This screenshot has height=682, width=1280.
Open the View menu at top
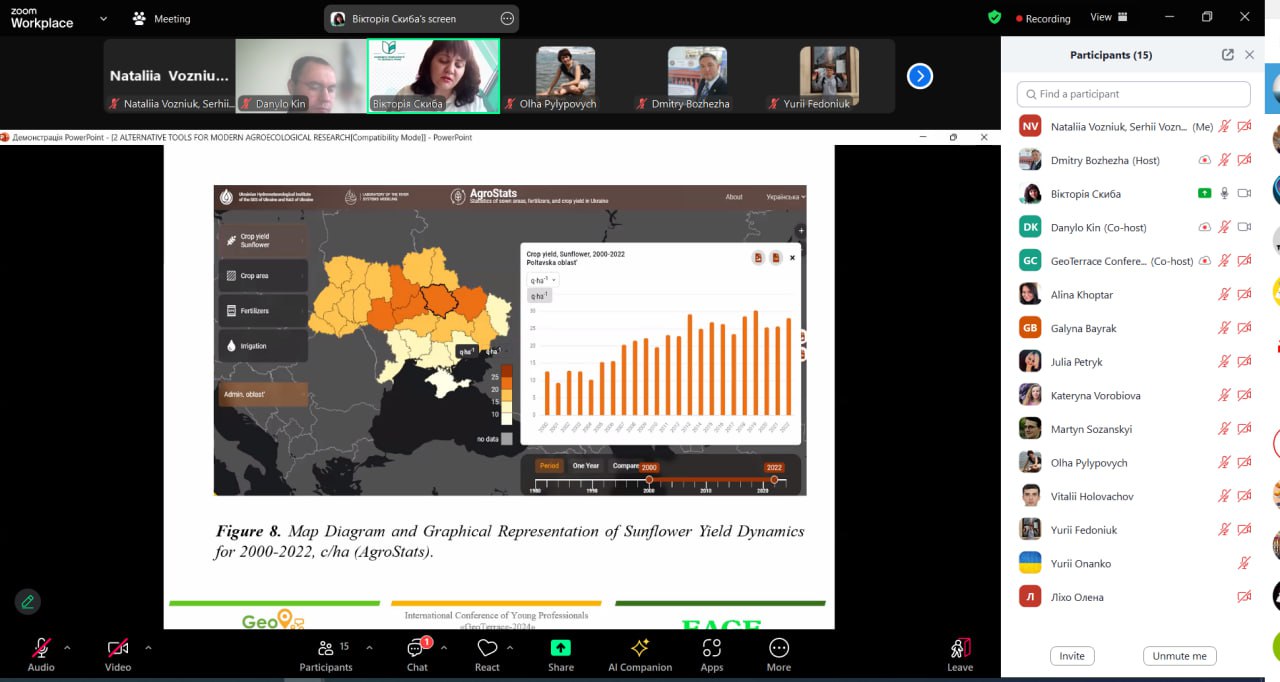[1109, 17]
